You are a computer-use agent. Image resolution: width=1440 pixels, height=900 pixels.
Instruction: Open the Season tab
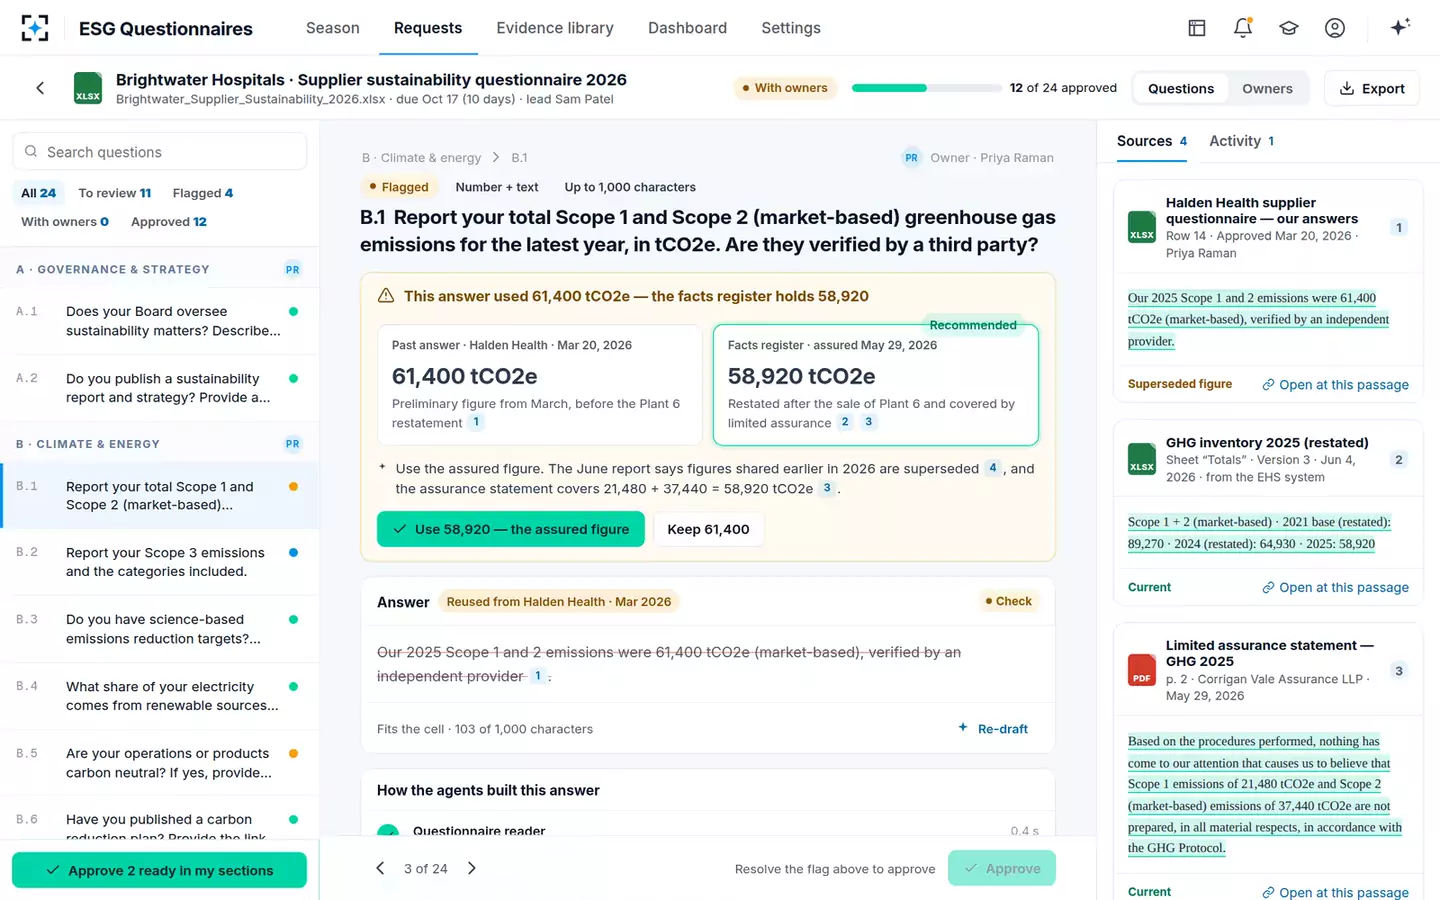[x=333, y=28]
